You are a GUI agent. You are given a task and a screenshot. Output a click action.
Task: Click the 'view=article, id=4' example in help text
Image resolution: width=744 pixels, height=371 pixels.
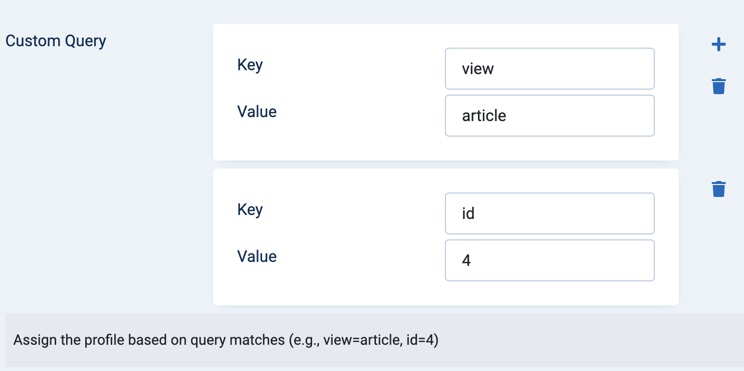pyautogui.click(x=379, y=340)
